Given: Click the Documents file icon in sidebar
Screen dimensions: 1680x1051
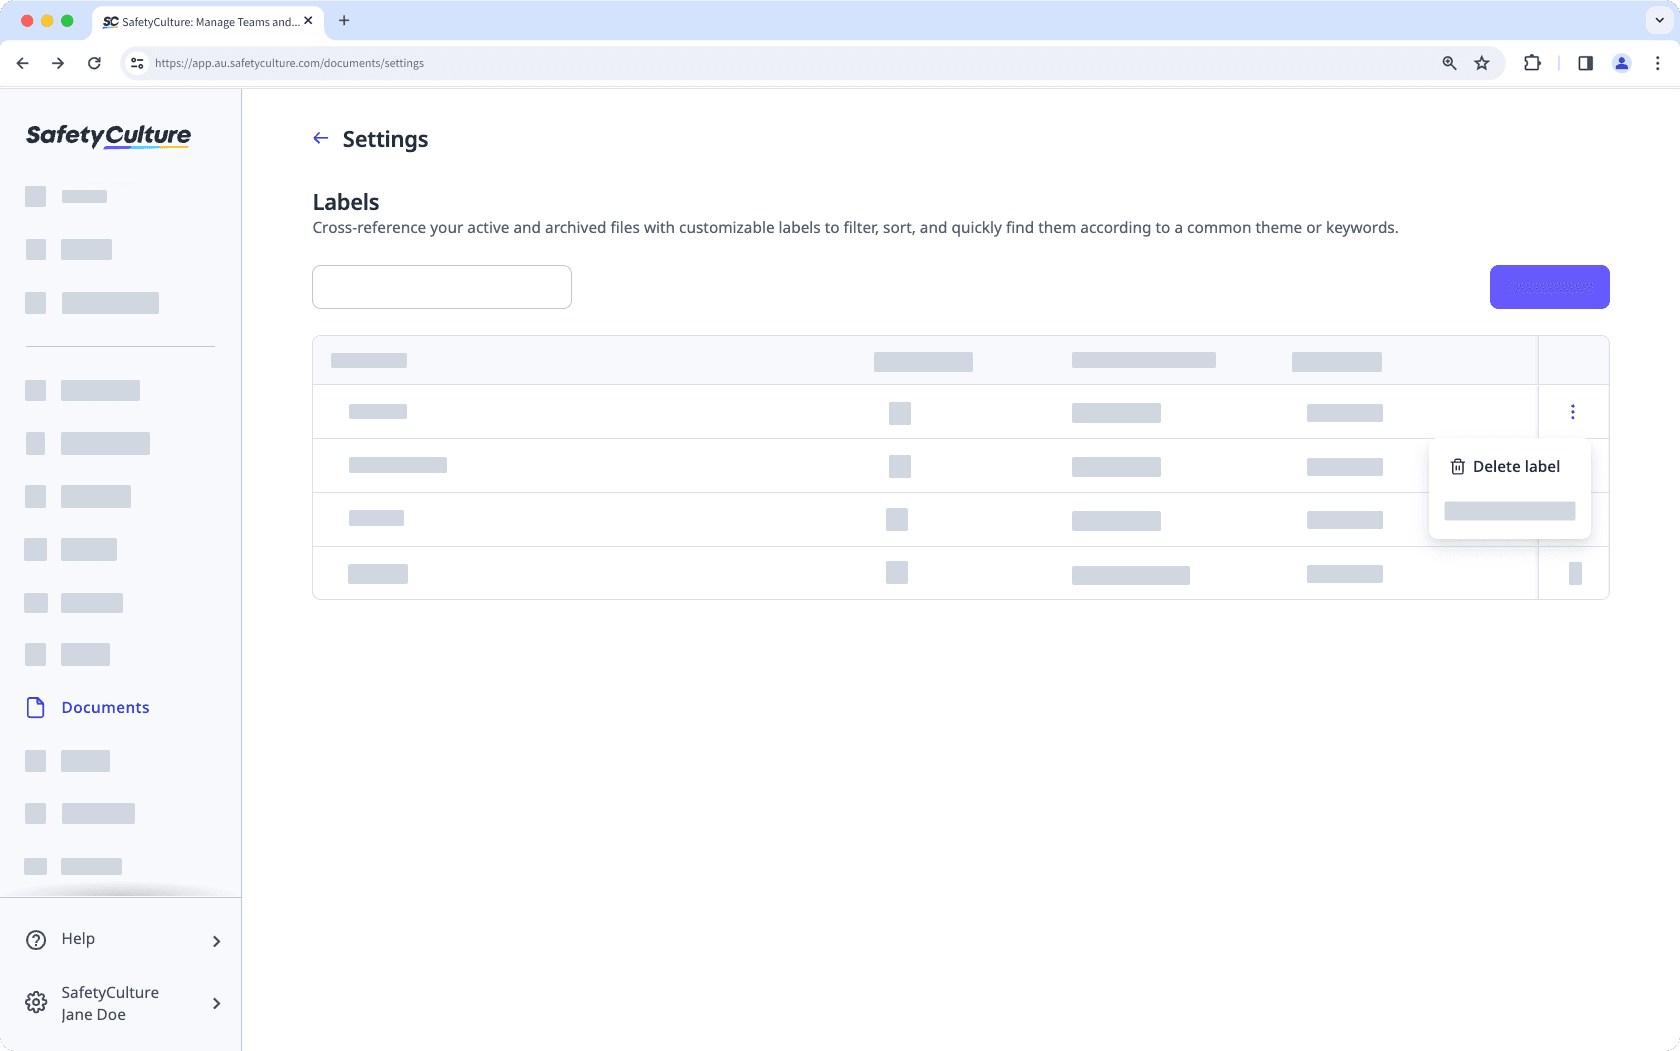Looking at the screenshot, I should (x=35, y=707).
